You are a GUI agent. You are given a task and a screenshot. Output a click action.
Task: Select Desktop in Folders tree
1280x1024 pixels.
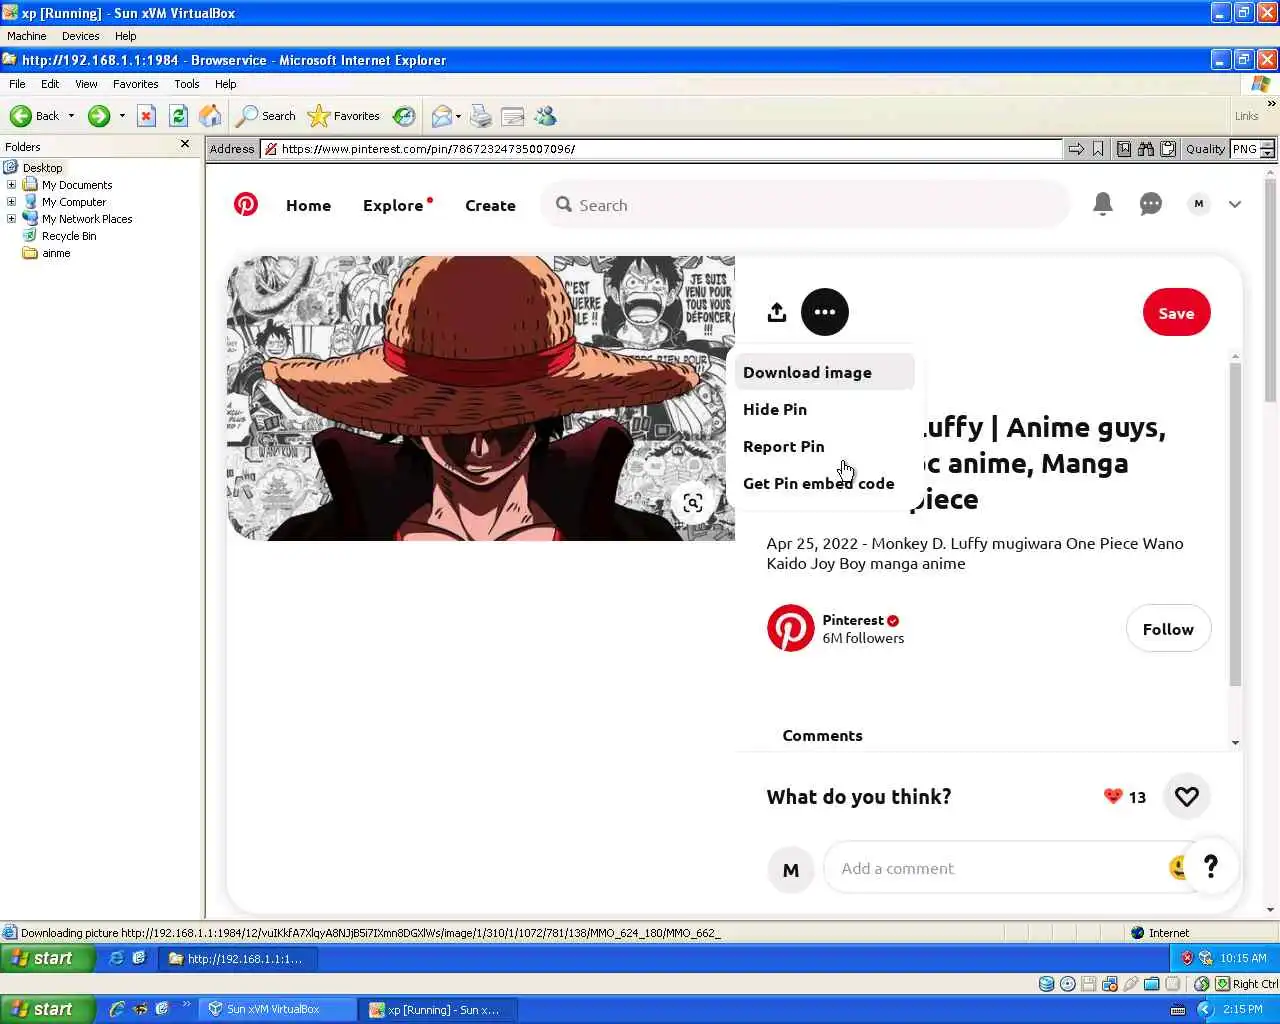click(x=42, y=168)
